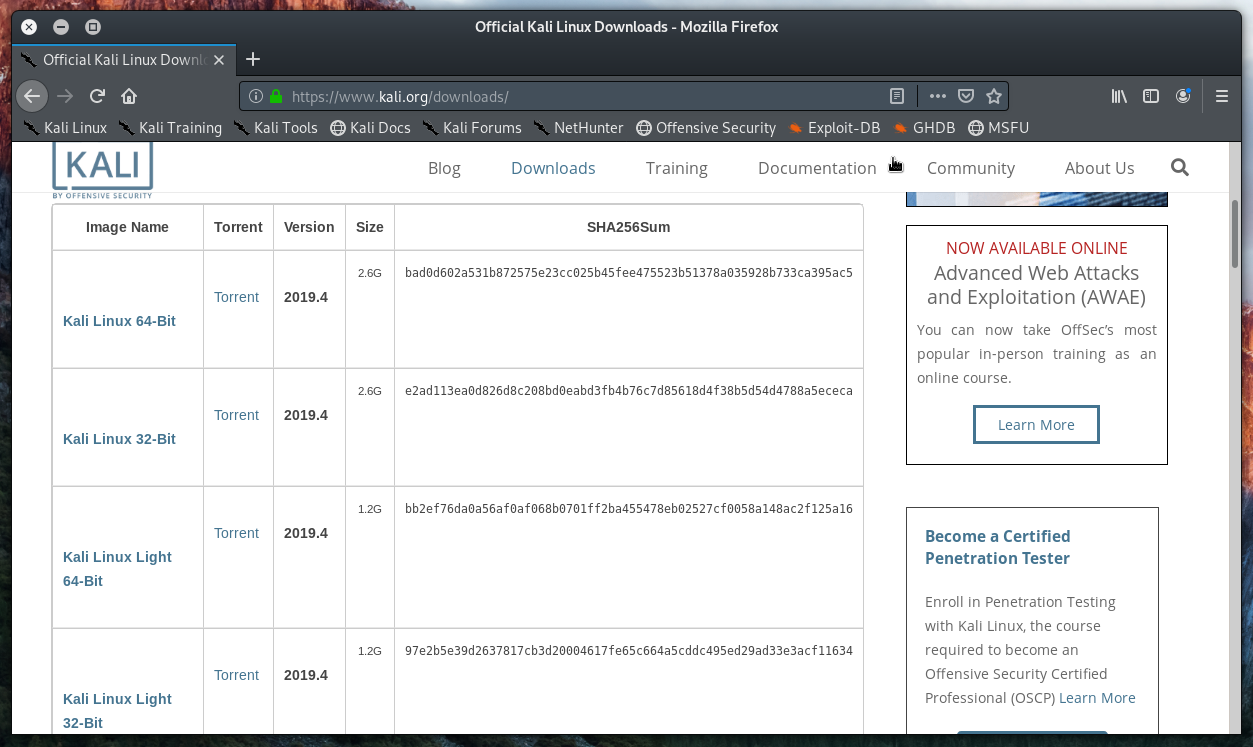
Task: Click the Kali Linux Light 64-Bit link
Action: (117, 569)
